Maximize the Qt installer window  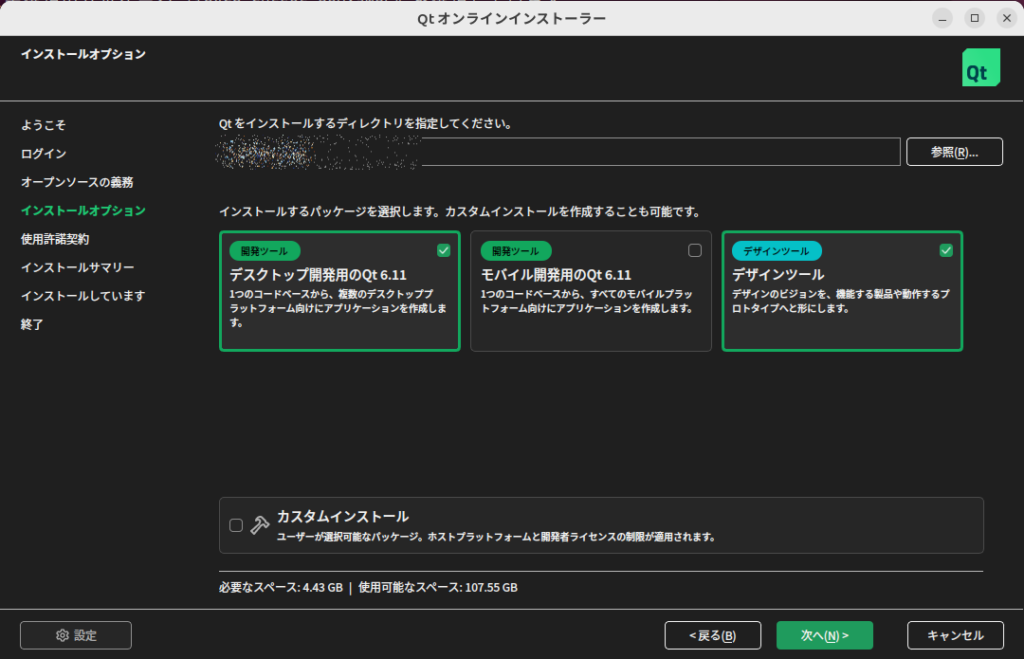974,18
